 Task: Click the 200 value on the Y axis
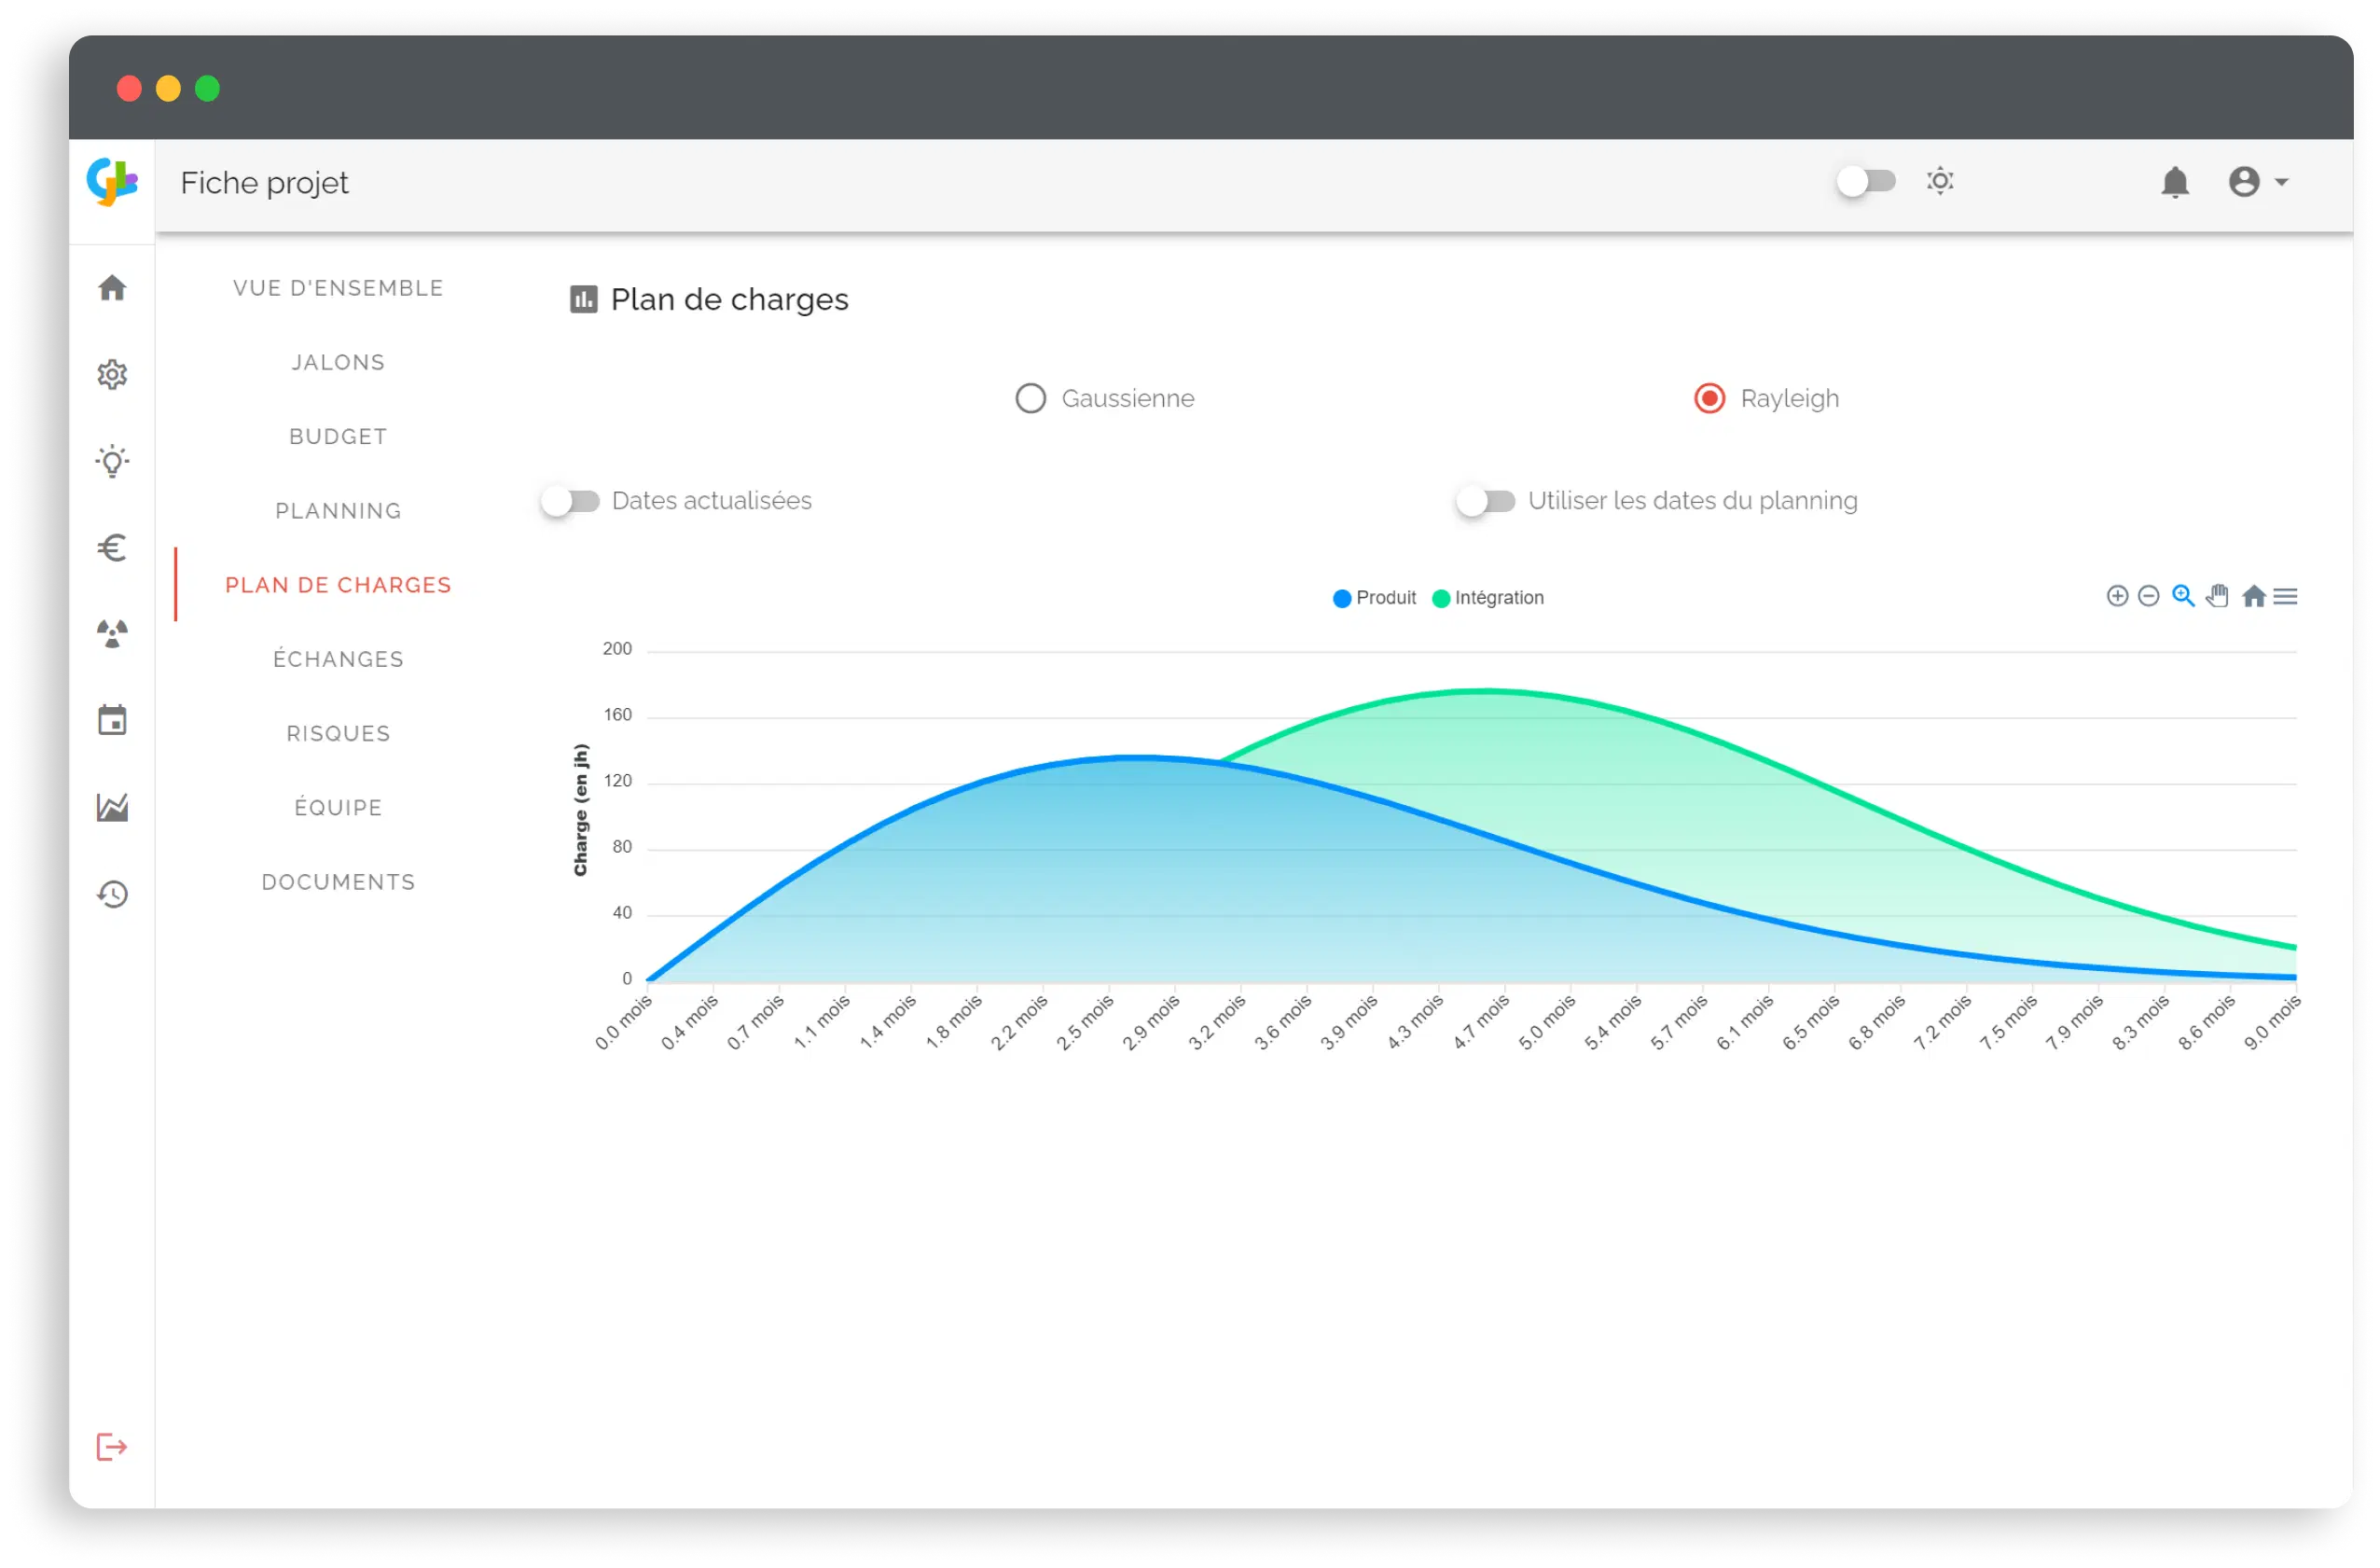pos(617,649)
